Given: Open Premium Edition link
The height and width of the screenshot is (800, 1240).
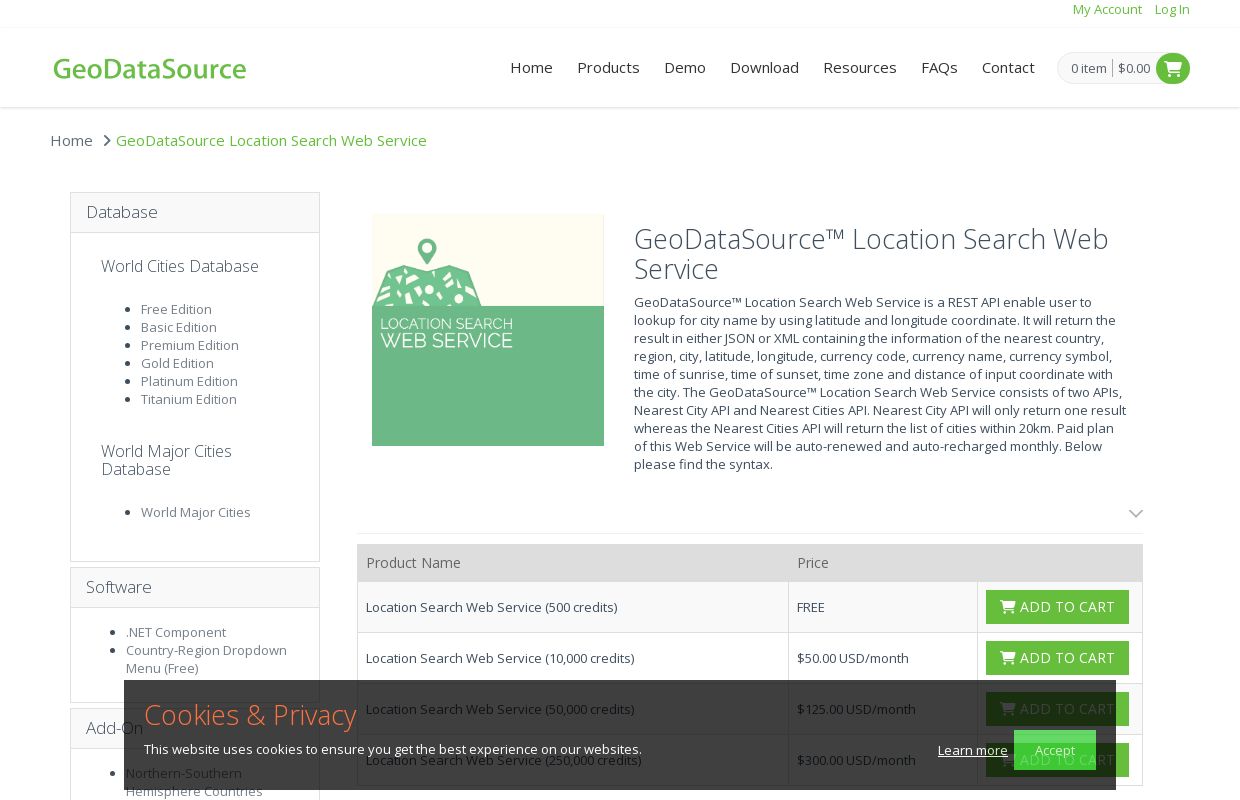Looking at the screenshot, I should coord(190,345).
